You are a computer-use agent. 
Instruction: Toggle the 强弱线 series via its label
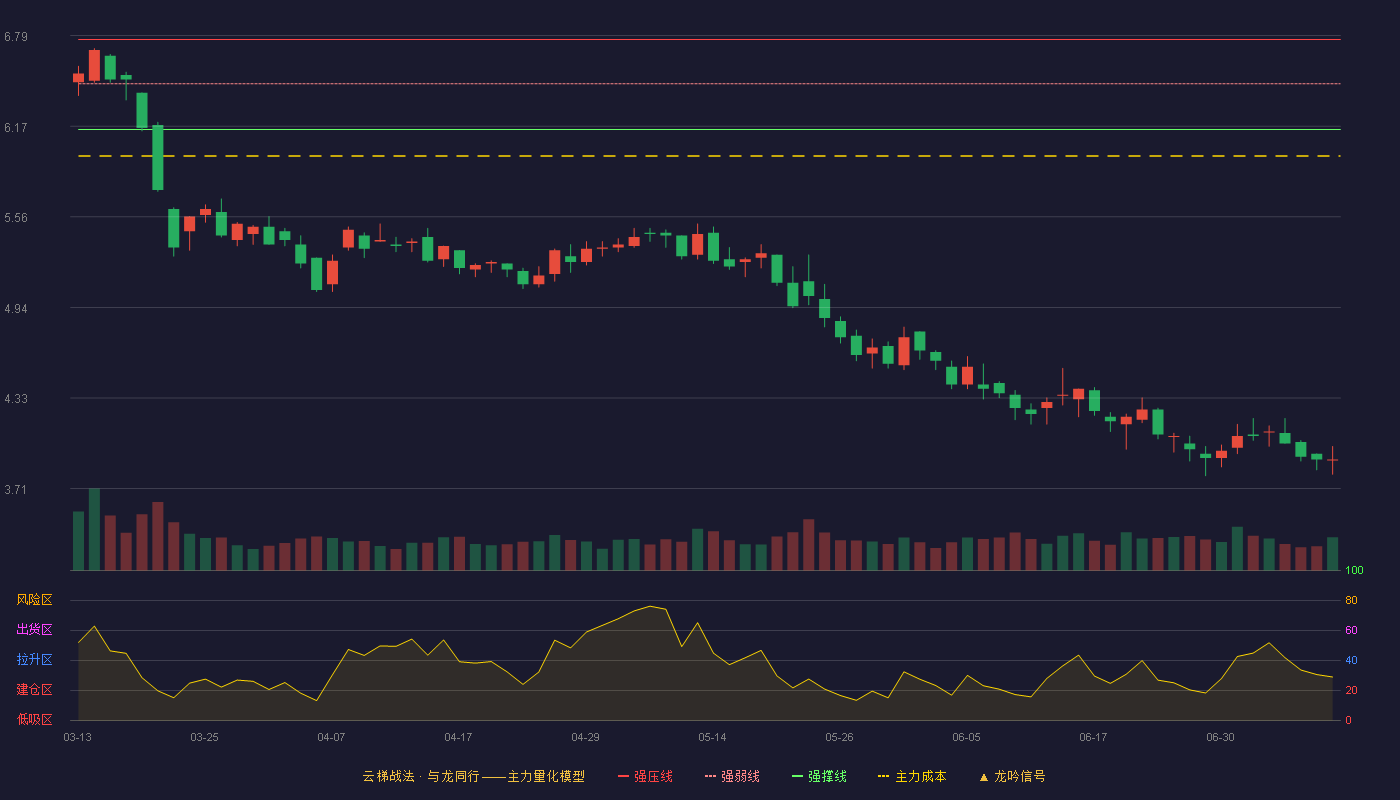point(740,776)
